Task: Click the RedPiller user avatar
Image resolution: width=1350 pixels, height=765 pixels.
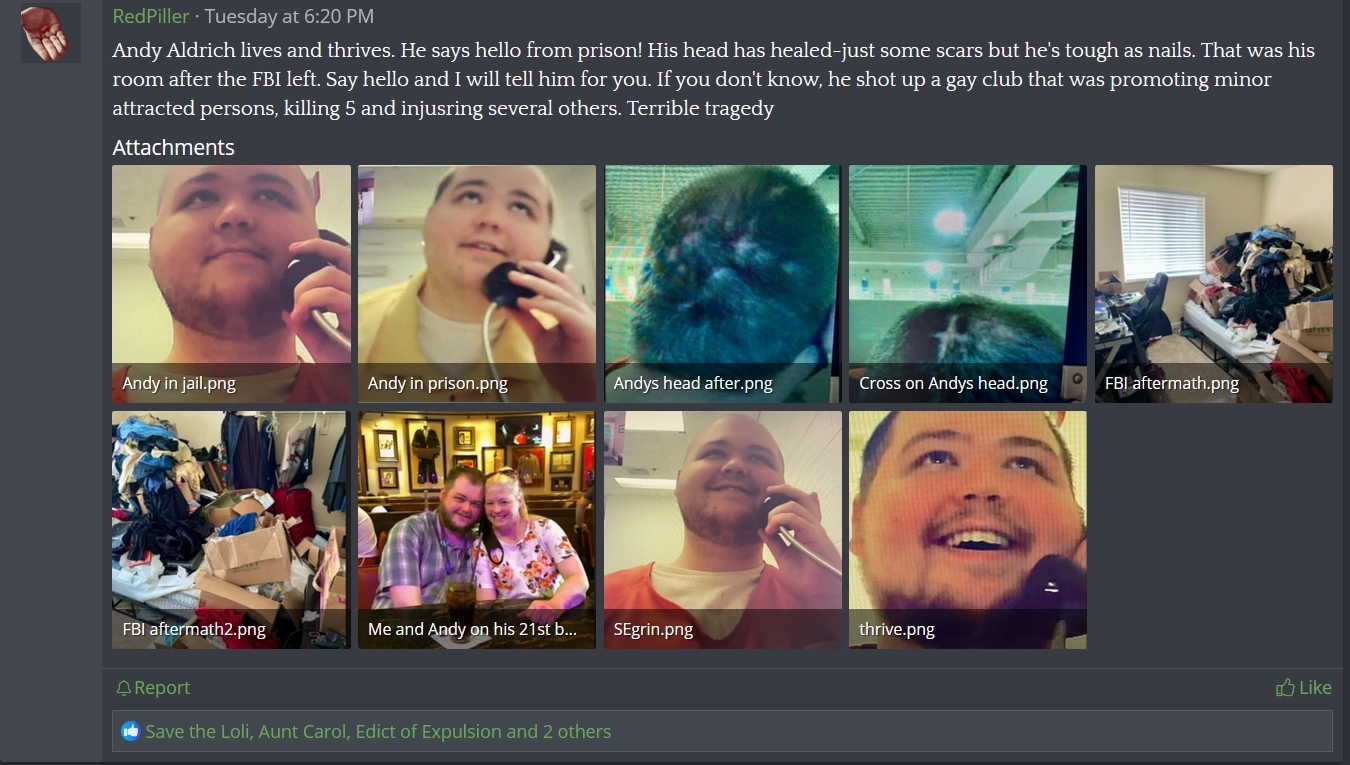Action: 51,33
